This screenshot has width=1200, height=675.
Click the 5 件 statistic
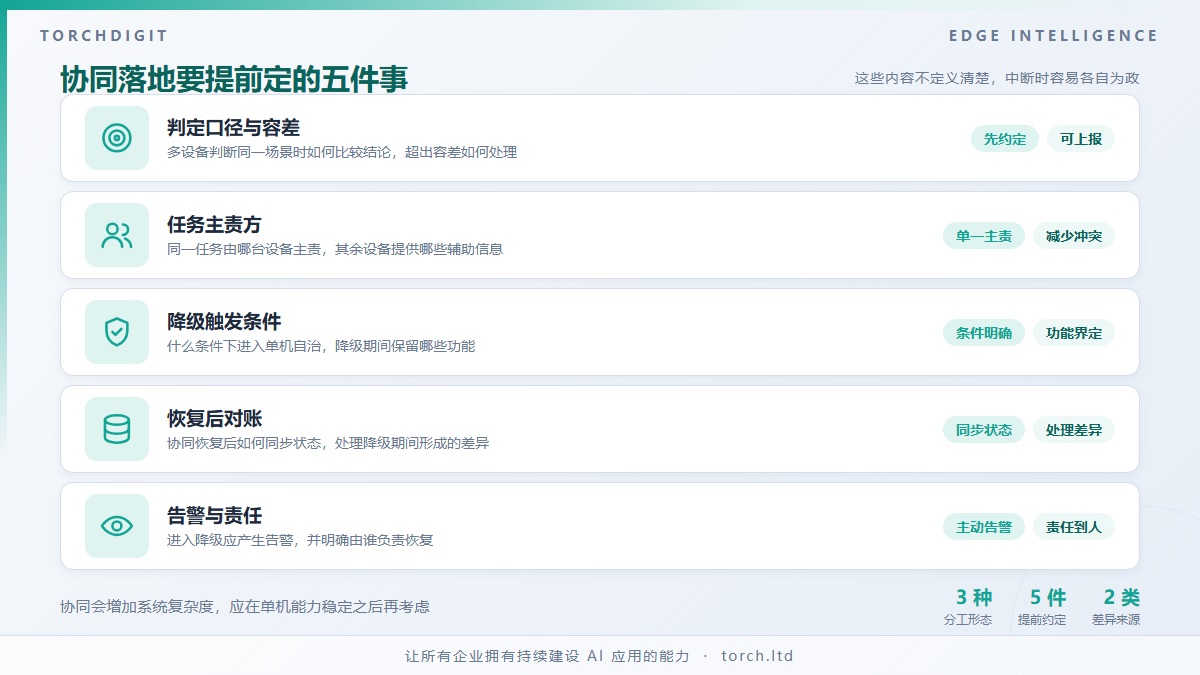pyautogui.click(x=1048, y=597)
